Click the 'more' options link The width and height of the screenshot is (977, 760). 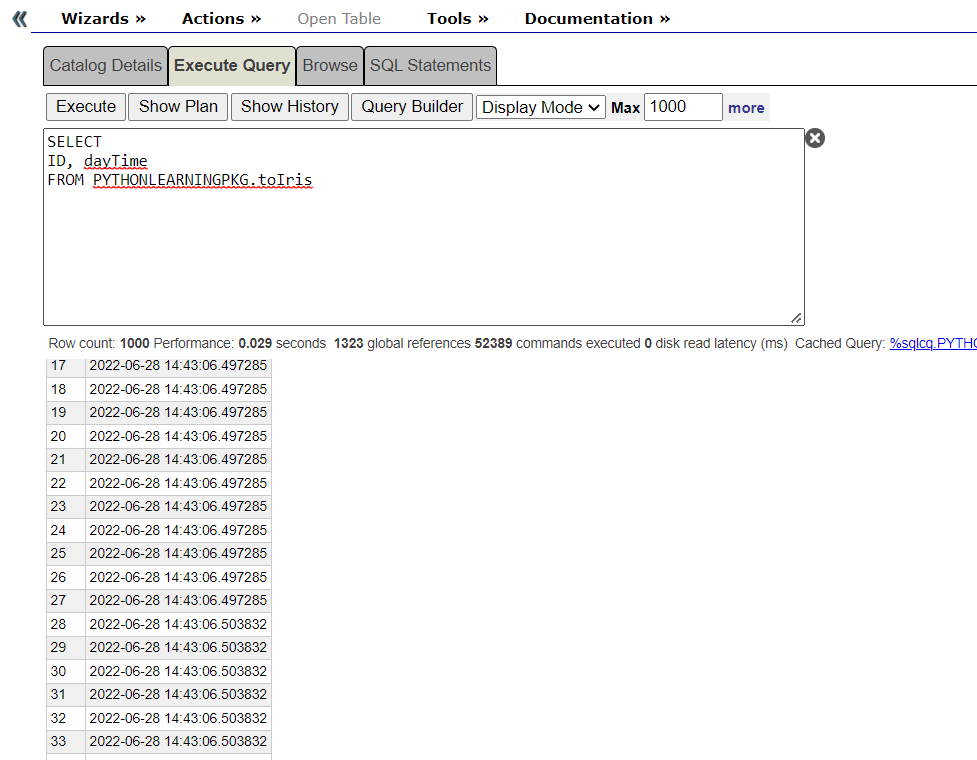[746, 108]
